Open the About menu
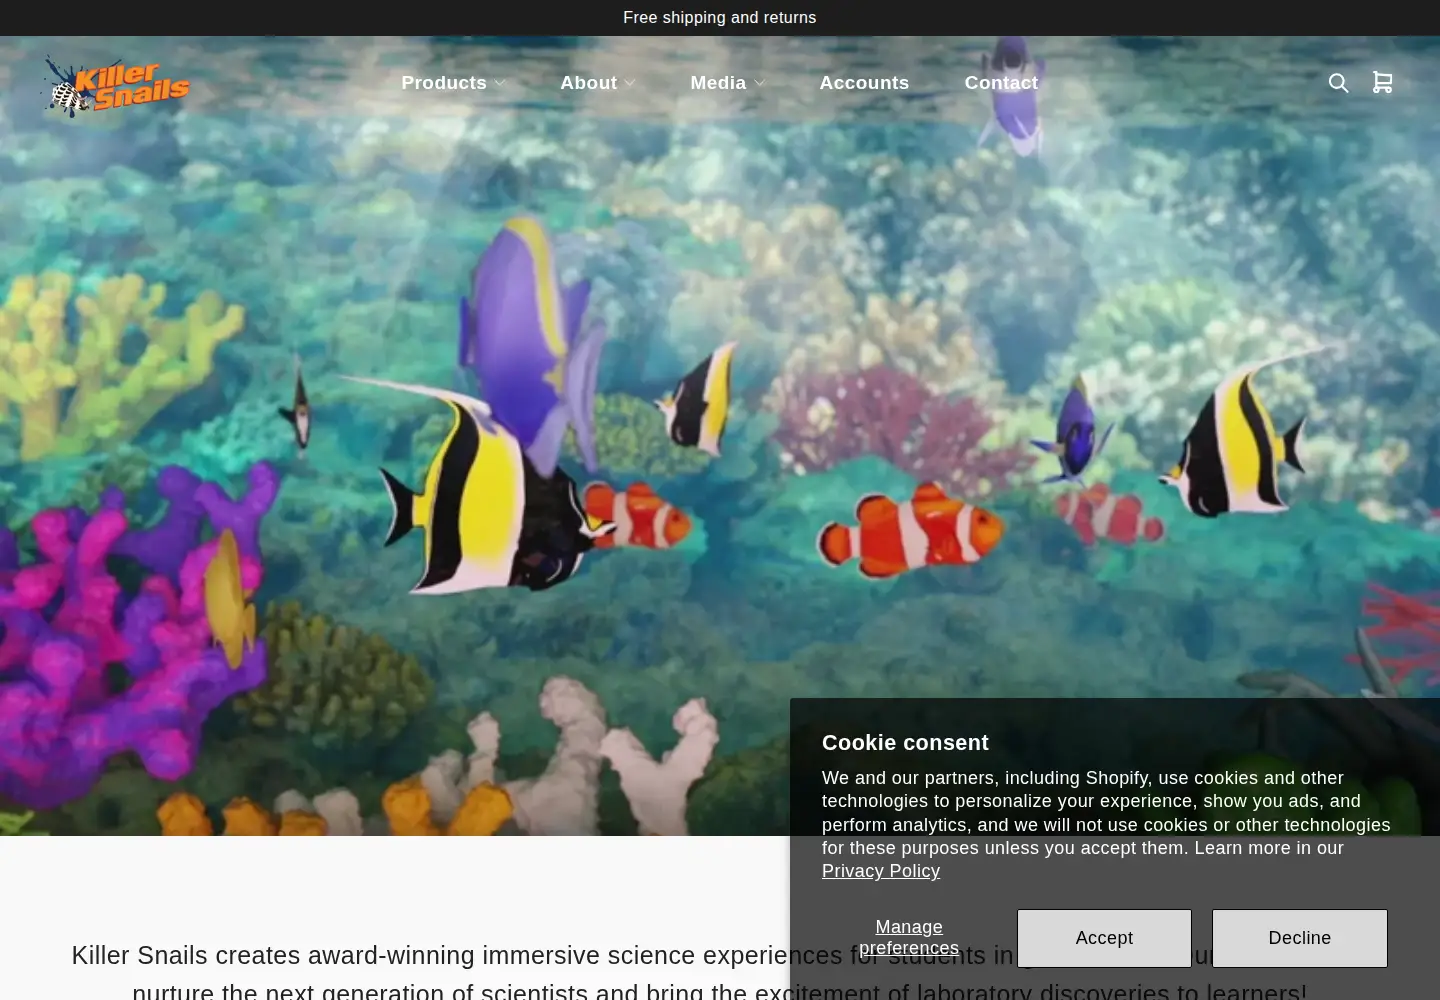The height and width of the screenshot is (1000, 1440). (588, 83)
